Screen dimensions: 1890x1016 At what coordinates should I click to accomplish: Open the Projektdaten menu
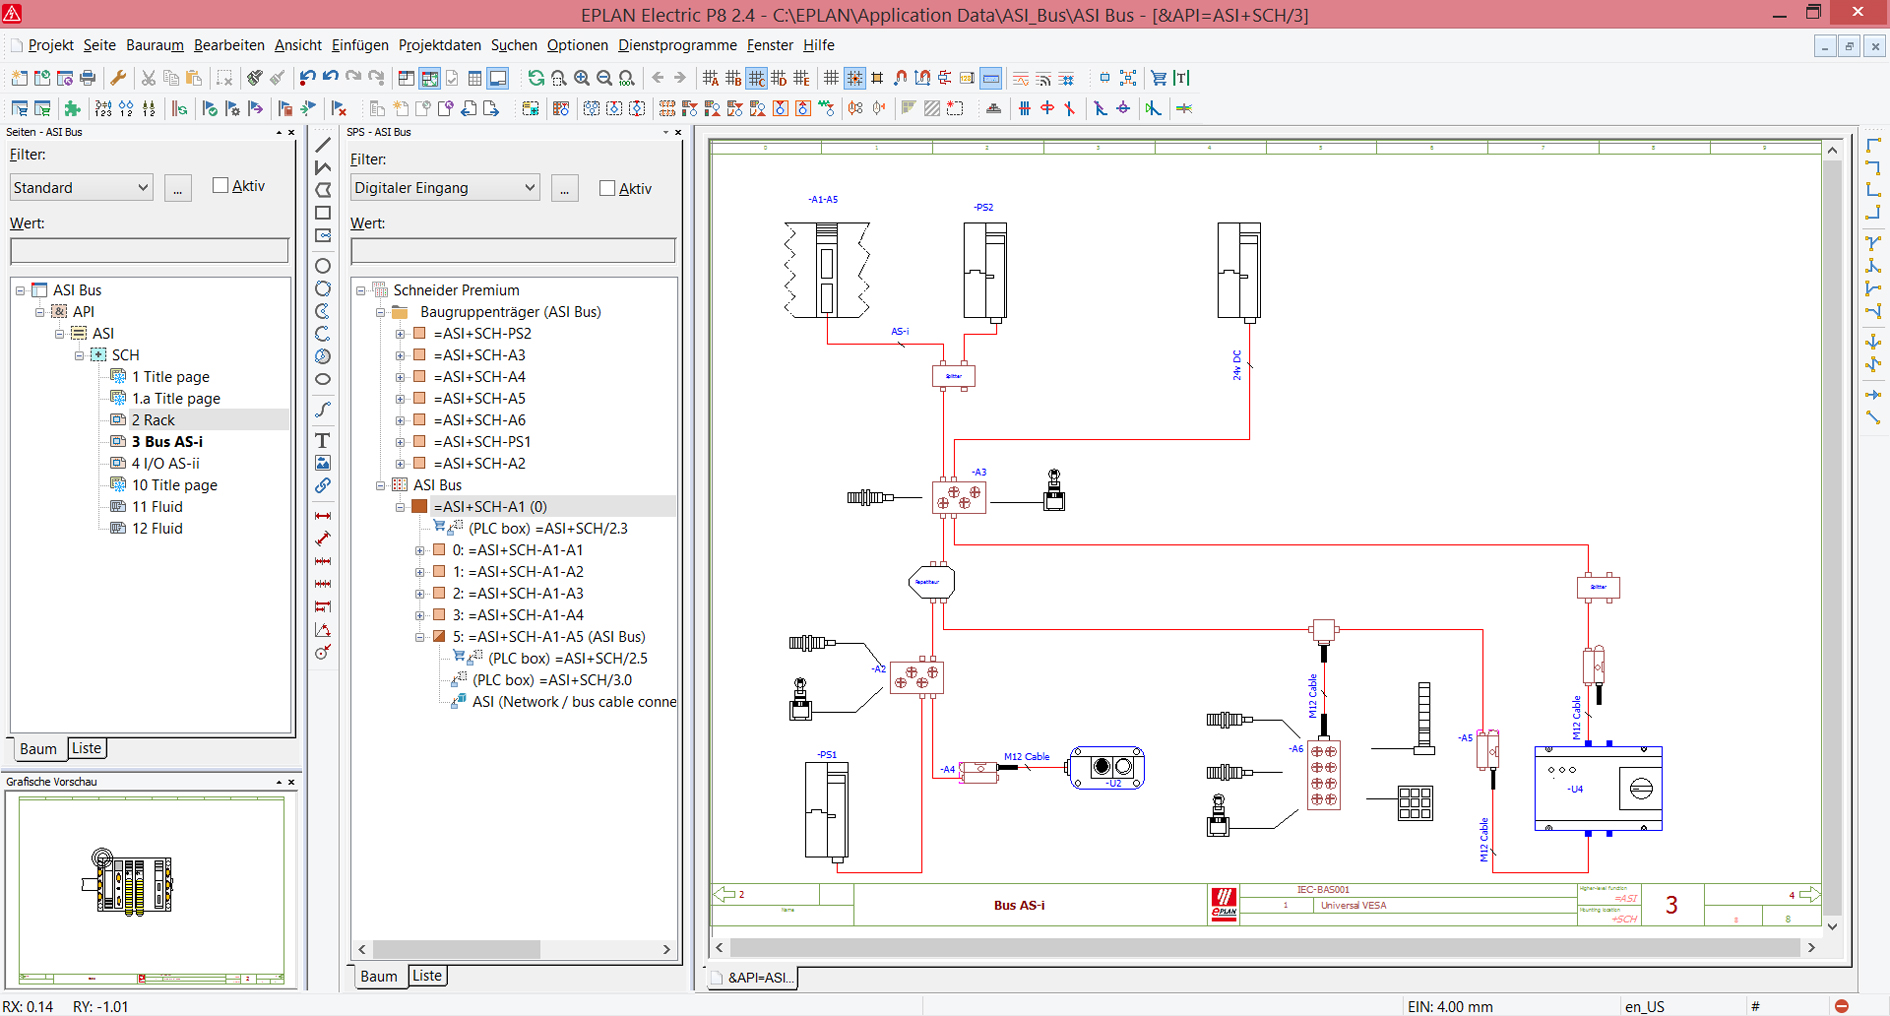pos(438,45)
